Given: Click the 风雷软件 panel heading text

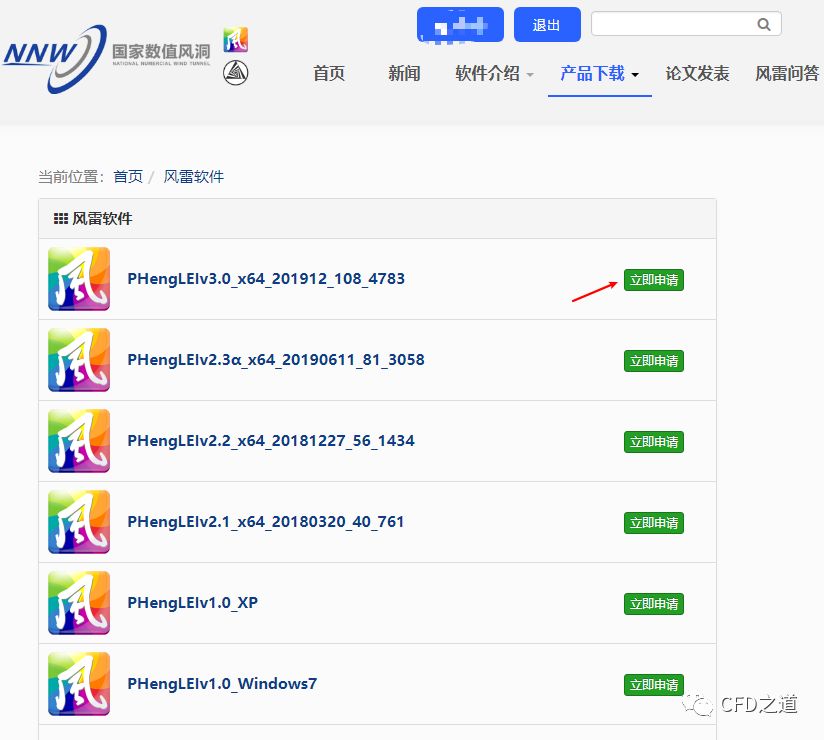Looking at the screenshot, I should [102, 219].
